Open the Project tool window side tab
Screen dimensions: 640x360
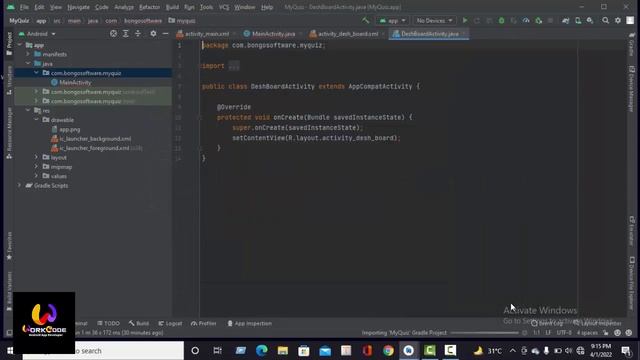(x=9, y=44)
